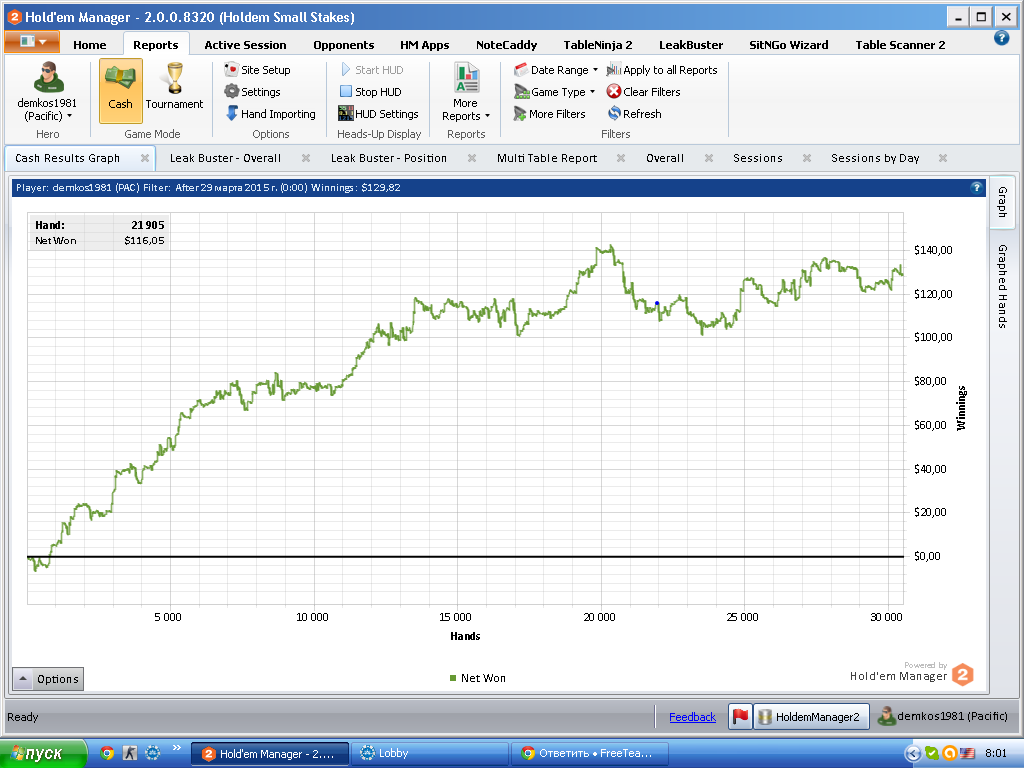Close the Cash Results Graph tab
1024x768 pixels.
coord(145,158)
